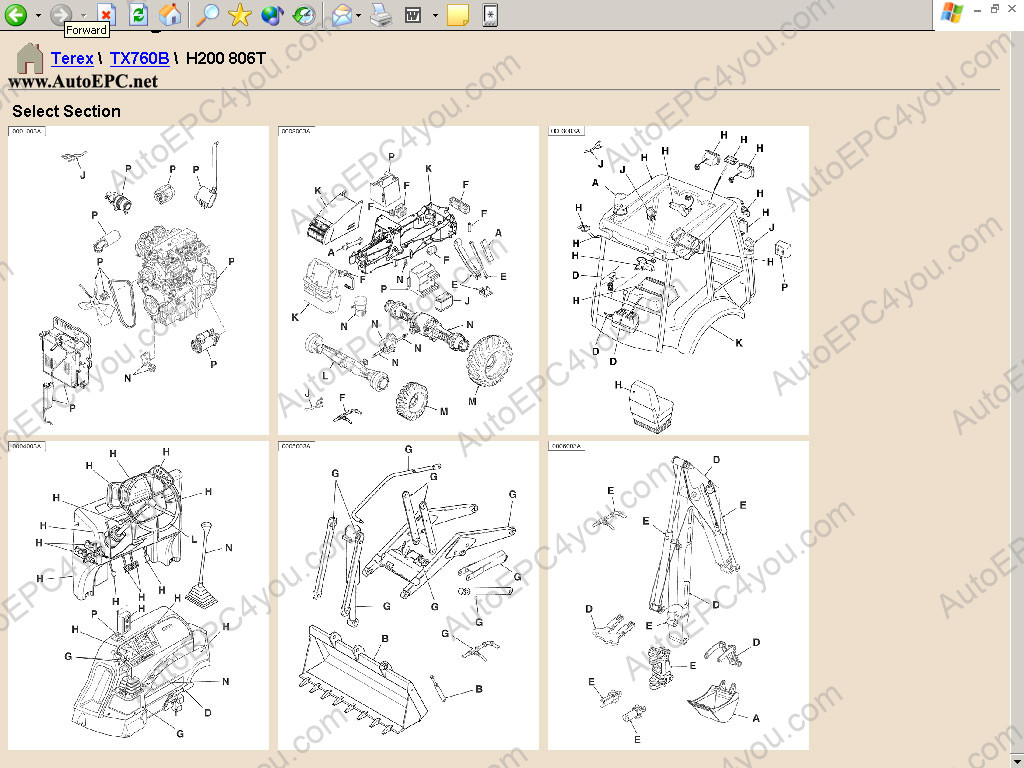Open Favorites with the star icon

click(x=239, y=14)
